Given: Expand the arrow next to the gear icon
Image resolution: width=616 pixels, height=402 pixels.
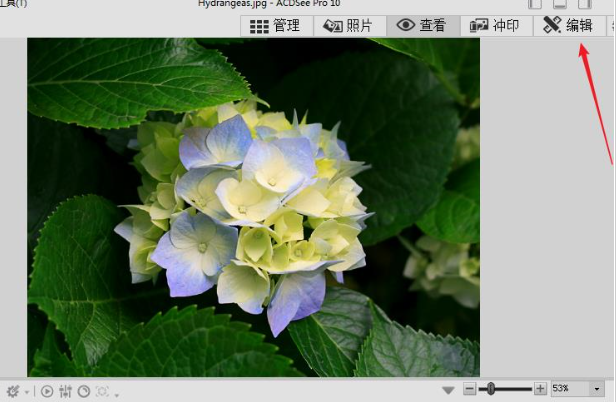Looking at the screenshot, I should tap(27, 392).
